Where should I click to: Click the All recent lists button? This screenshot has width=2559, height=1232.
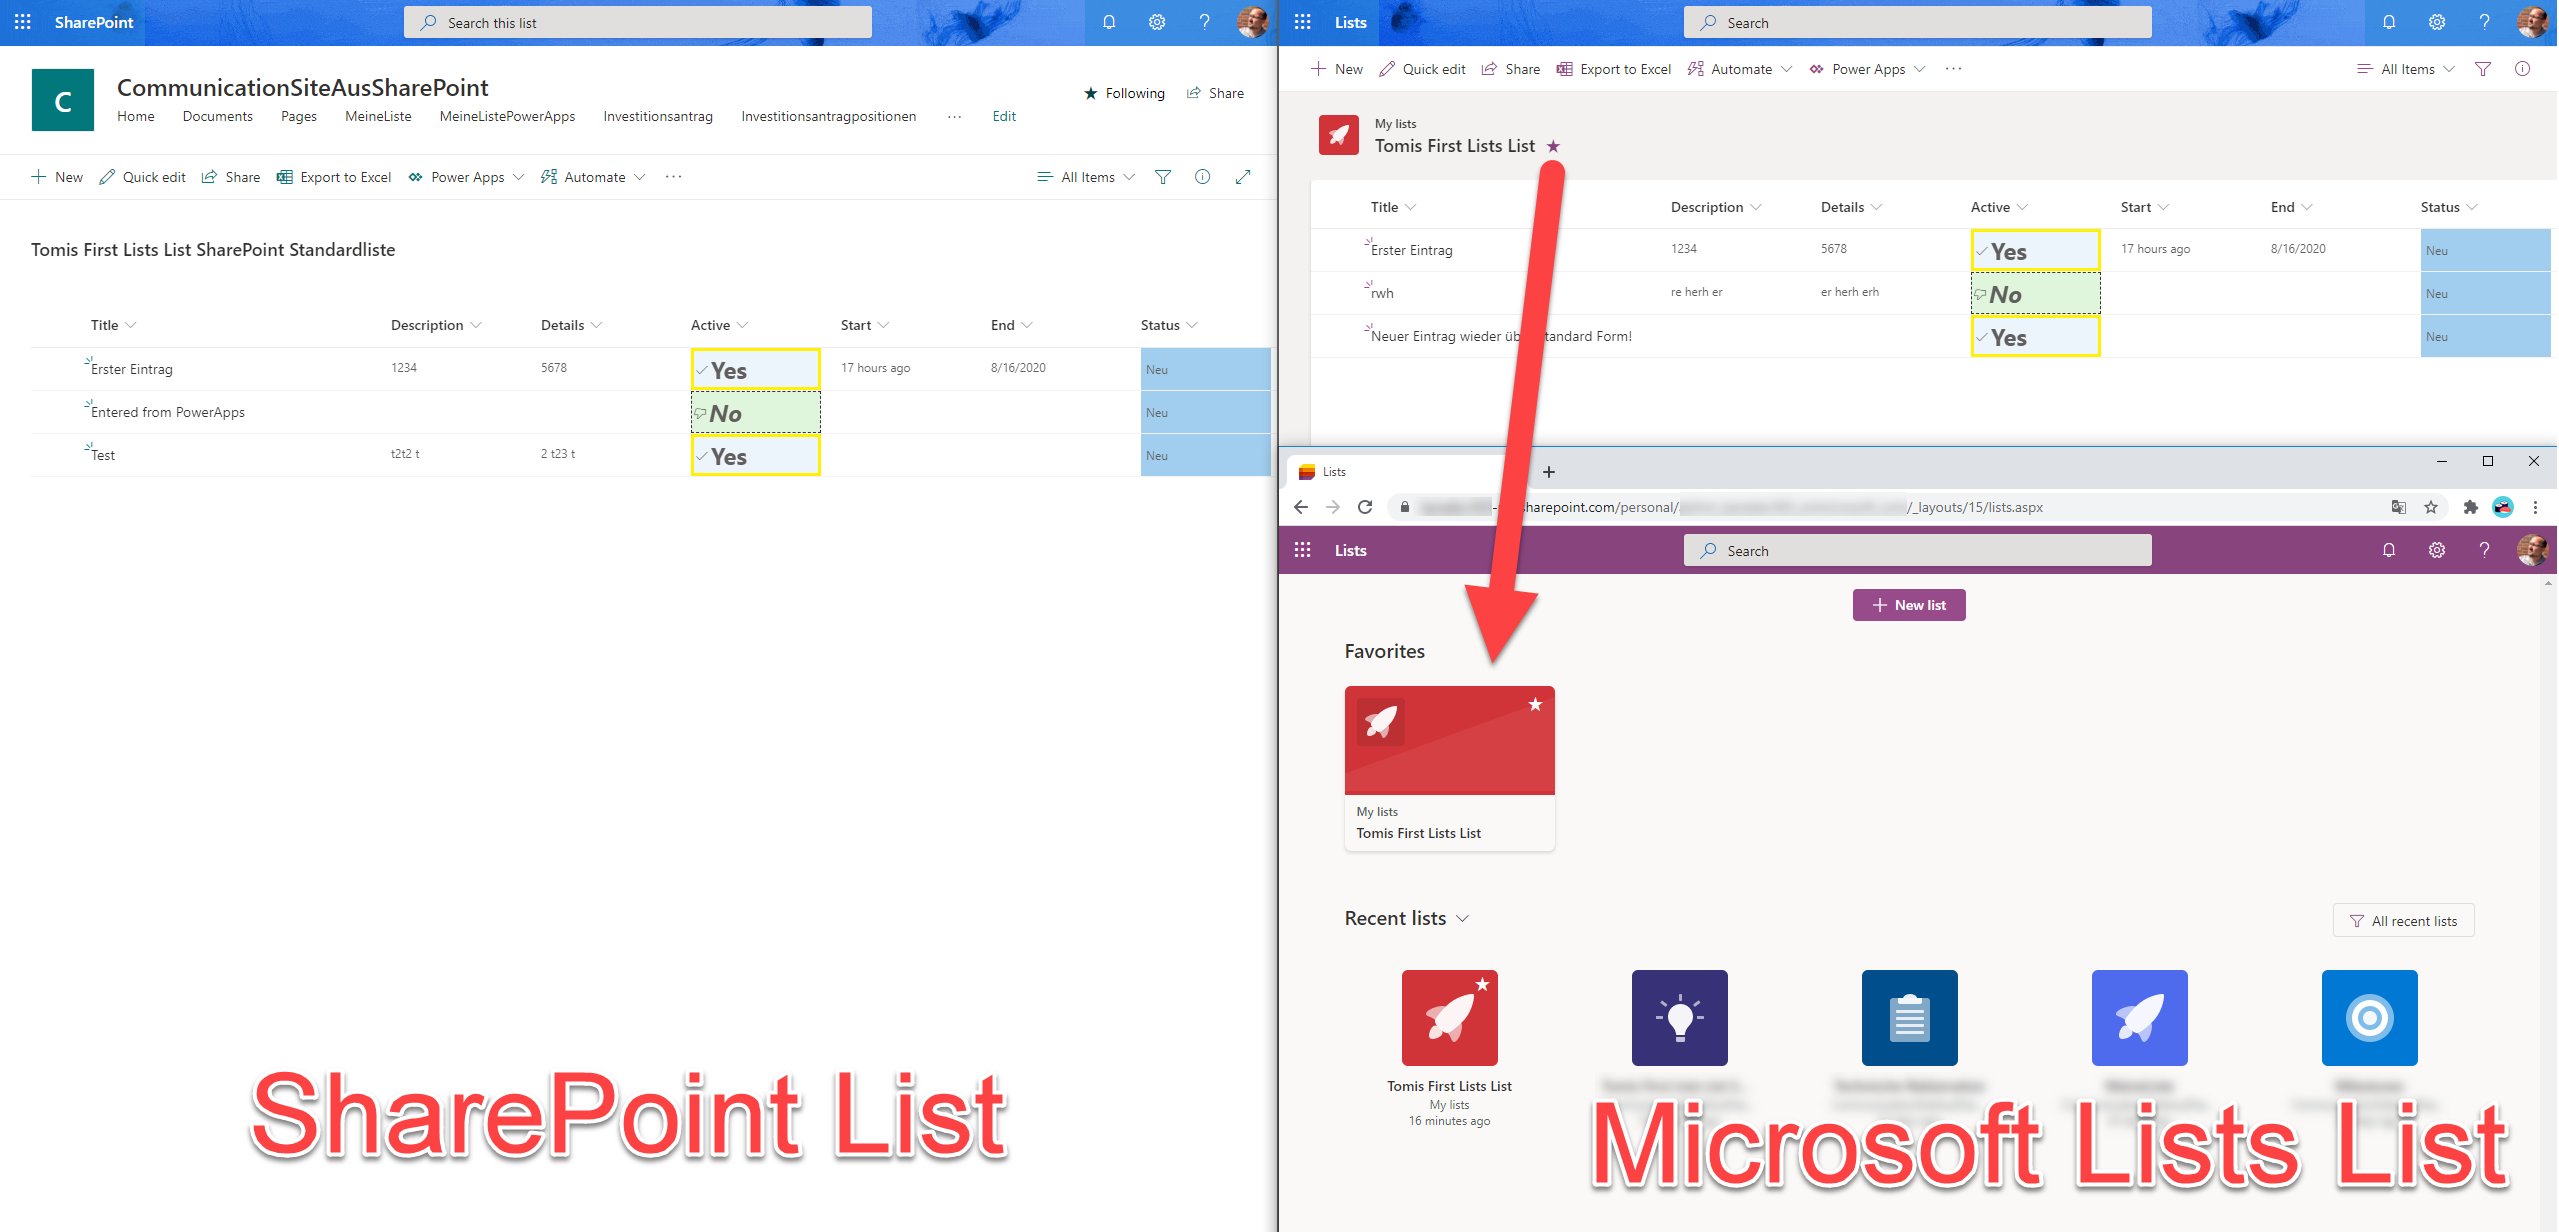coord(2404,920)
